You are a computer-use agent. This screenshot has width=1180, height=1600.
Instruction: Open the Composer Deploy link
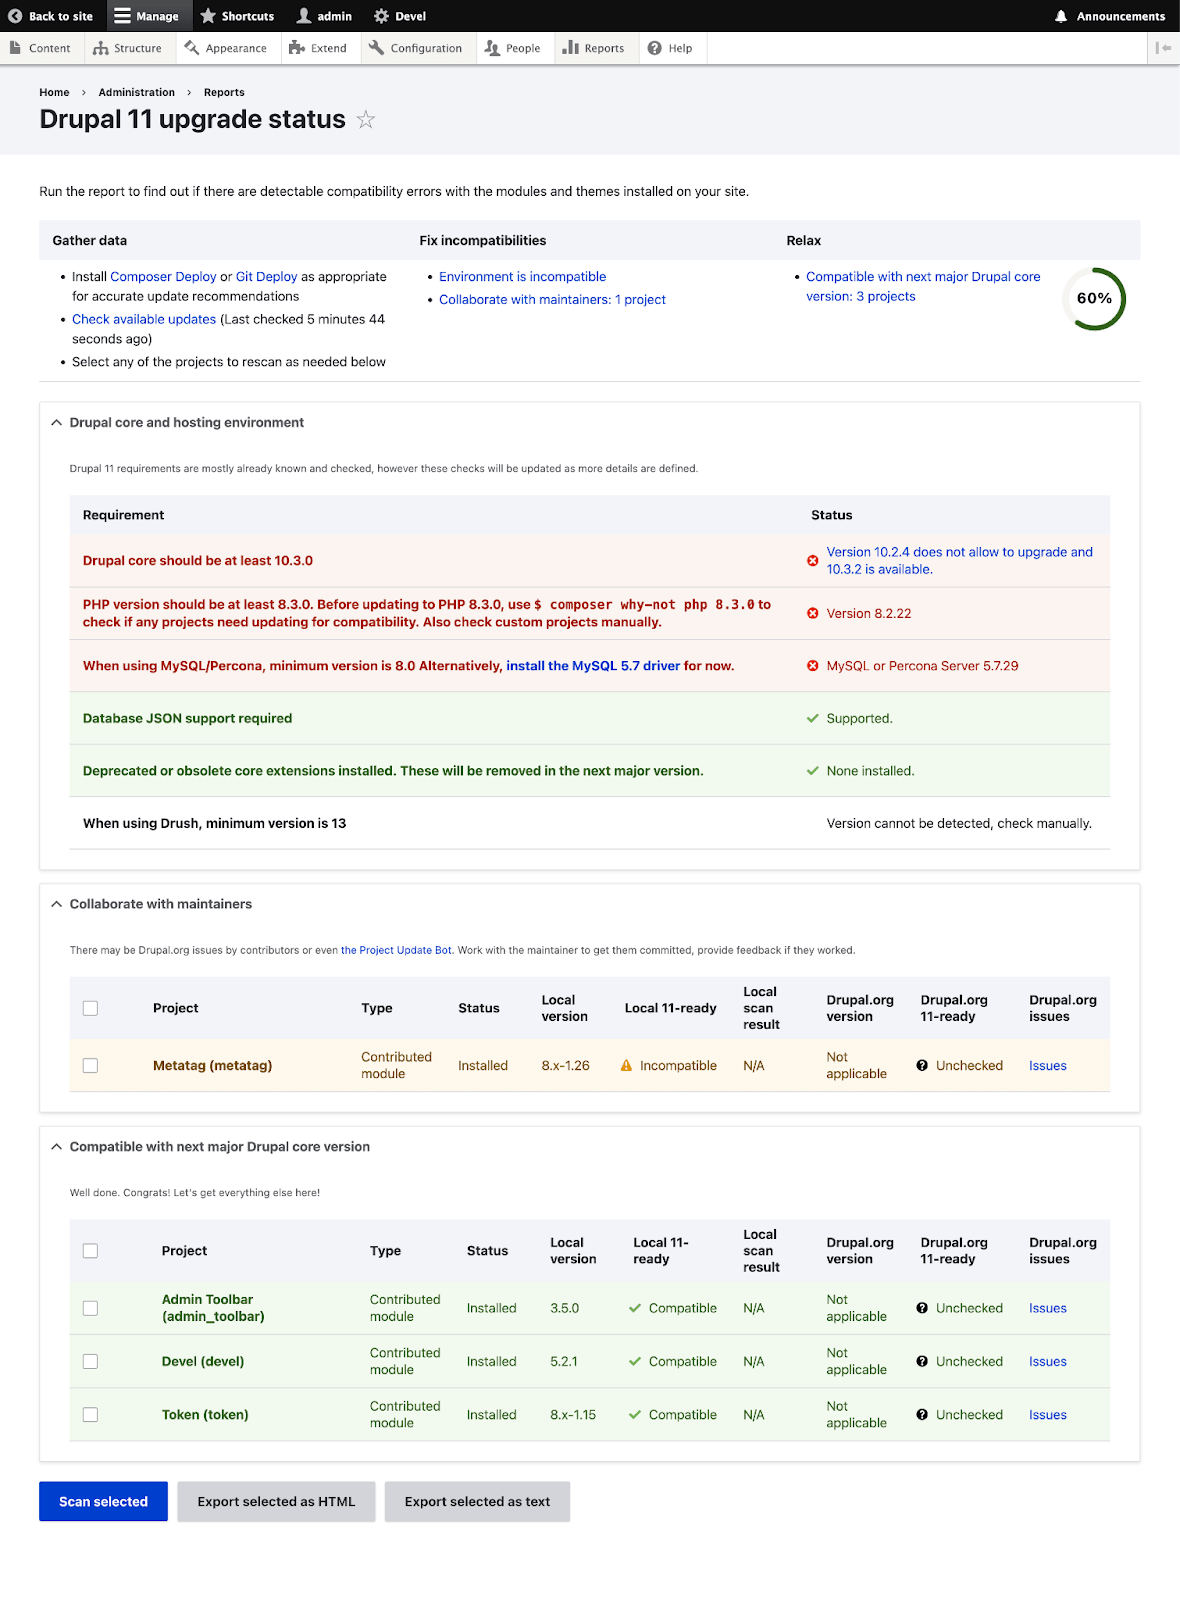point(163,277)
